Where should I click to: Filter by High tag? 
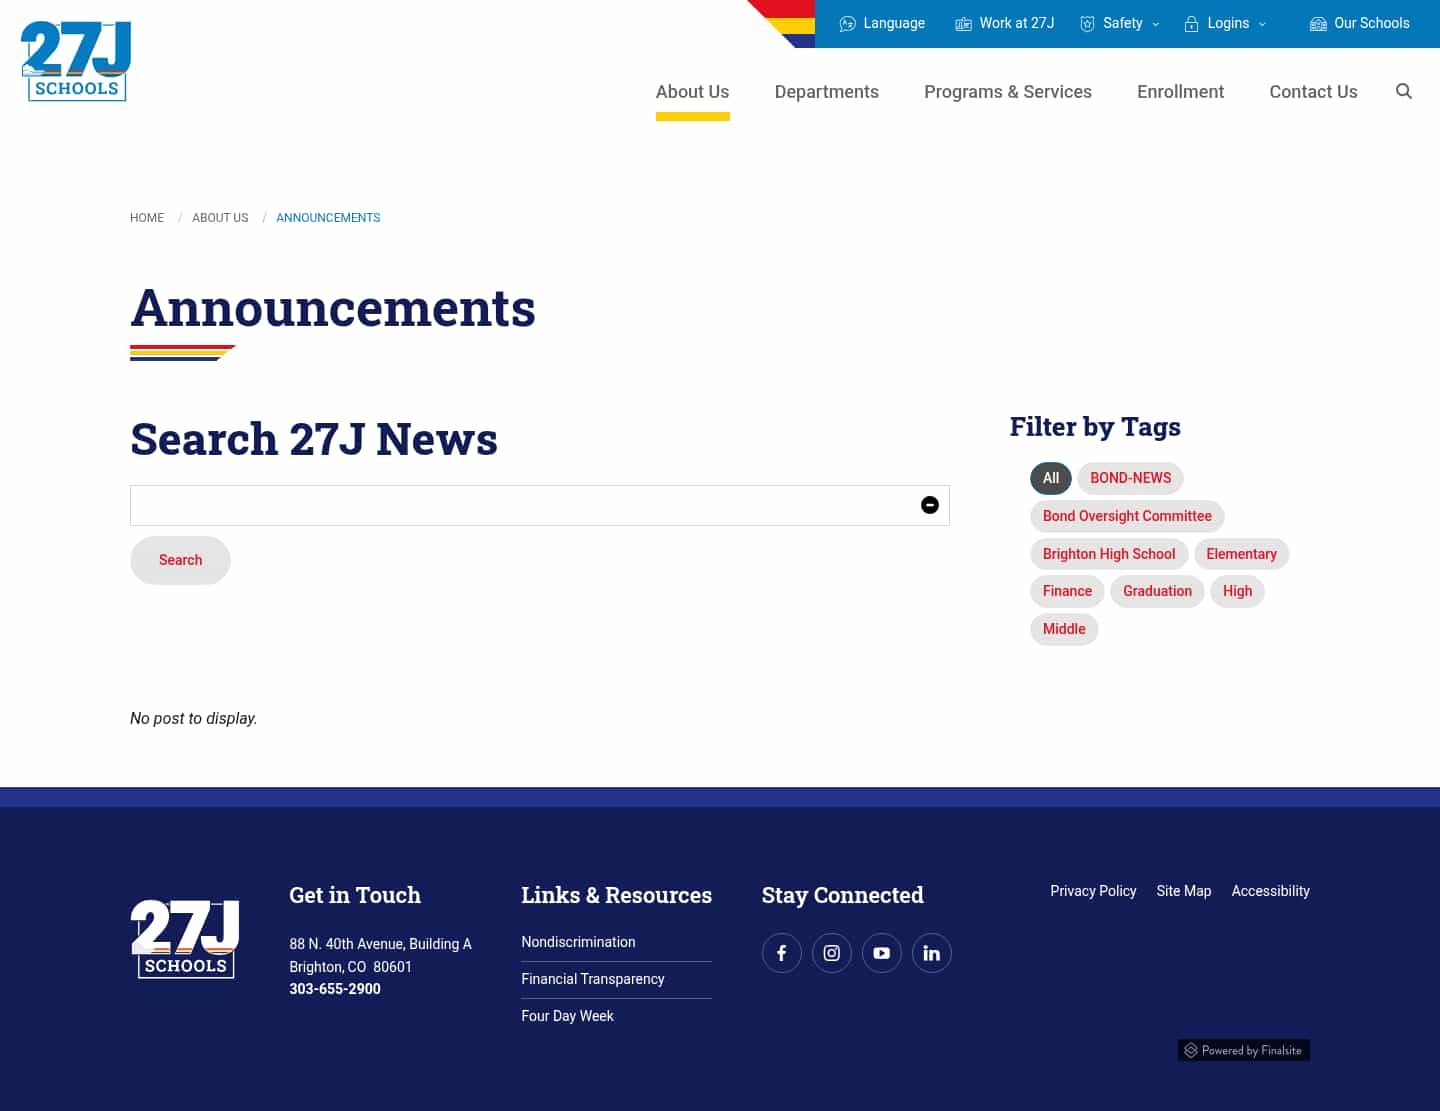tap(1237, 591)
